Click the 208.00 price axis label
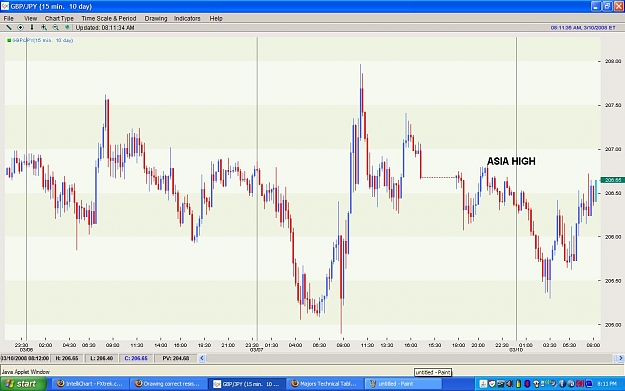625x391 pixels. pos(613,61)
